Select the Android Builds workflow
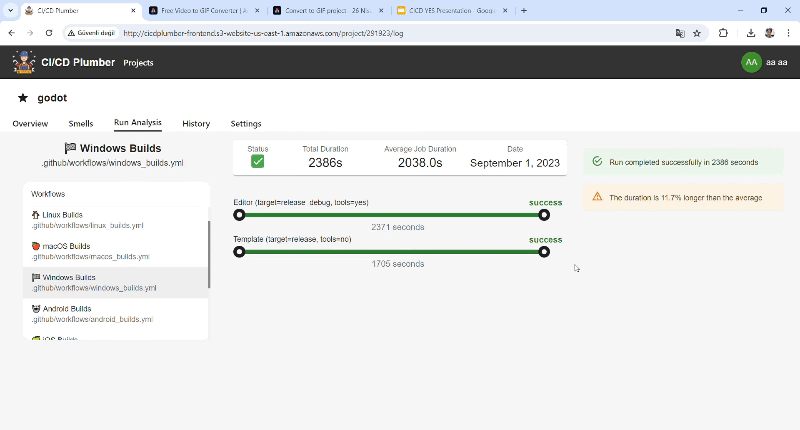The width and height of the screenshot is (800, 430). 115,314
